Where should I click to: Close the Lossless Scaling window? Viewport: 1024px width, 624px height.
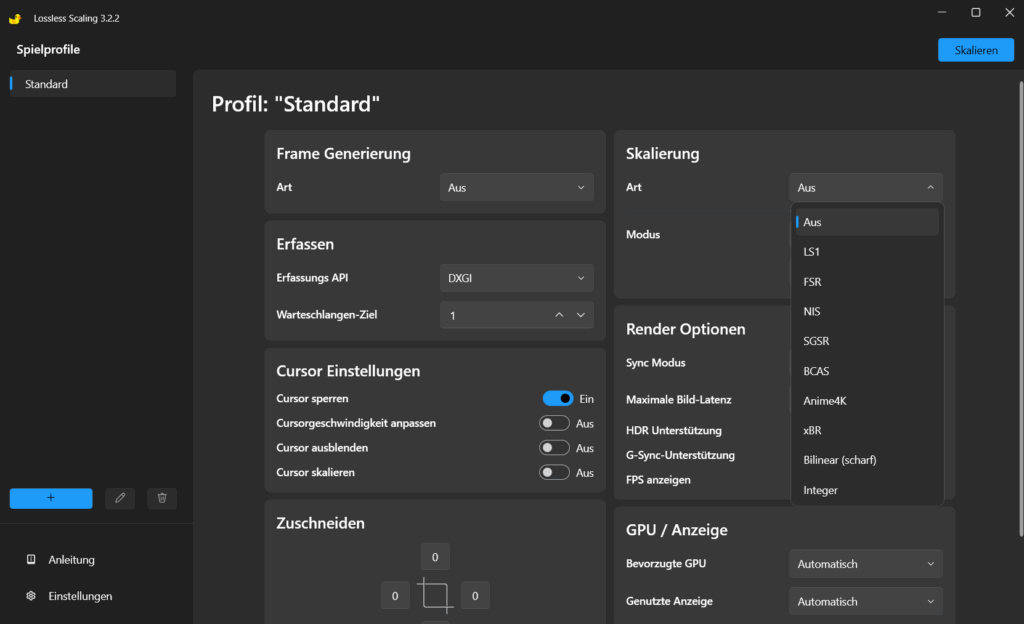(1009, 12)
